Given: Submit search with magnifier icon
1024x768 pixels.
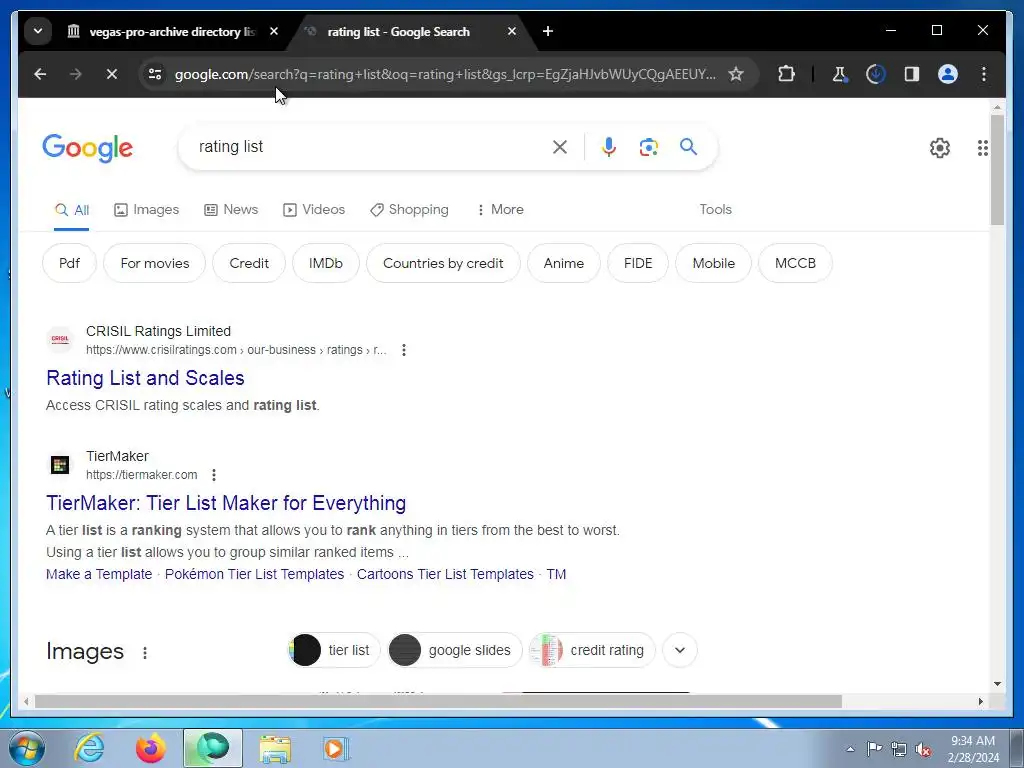Looking at the screenshot, I should (688, 147).
